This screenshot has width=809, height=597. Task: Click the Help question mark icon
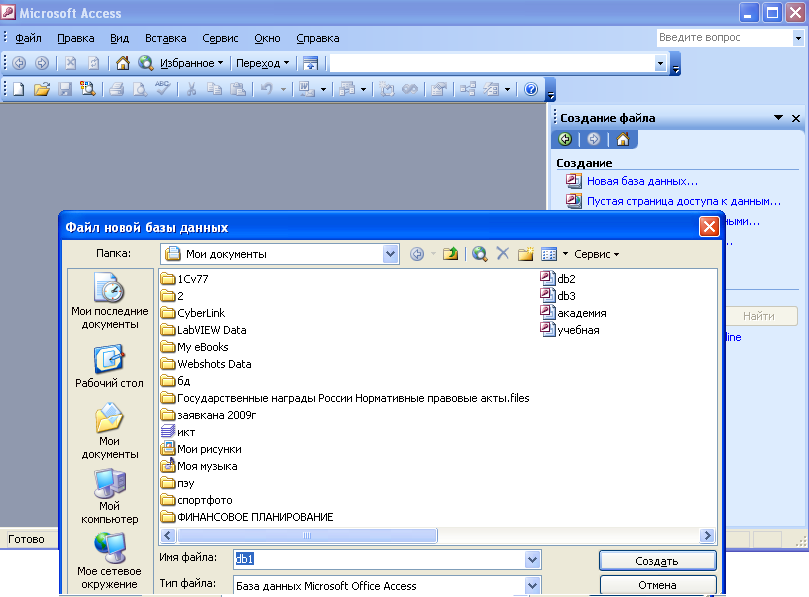pyautogui.click(x=530, y=89)
